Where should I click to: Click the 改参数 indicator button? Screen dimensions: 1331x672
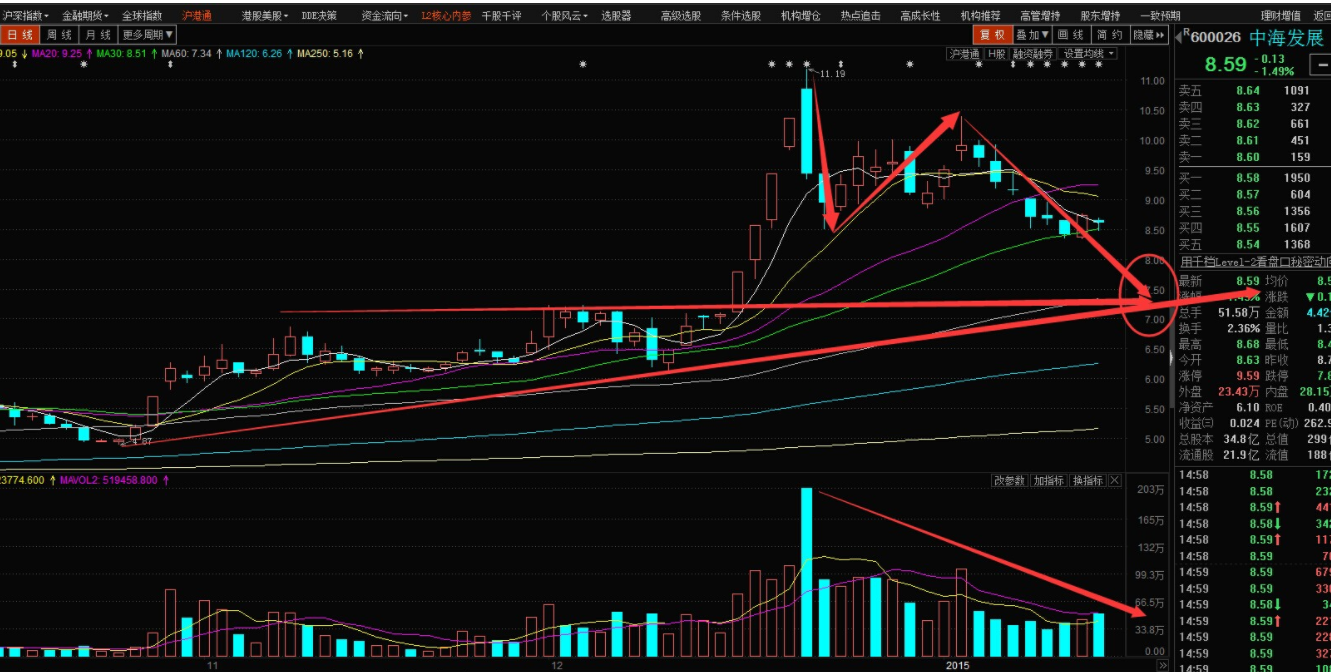pyautogui.click(x=1009, y=481)
